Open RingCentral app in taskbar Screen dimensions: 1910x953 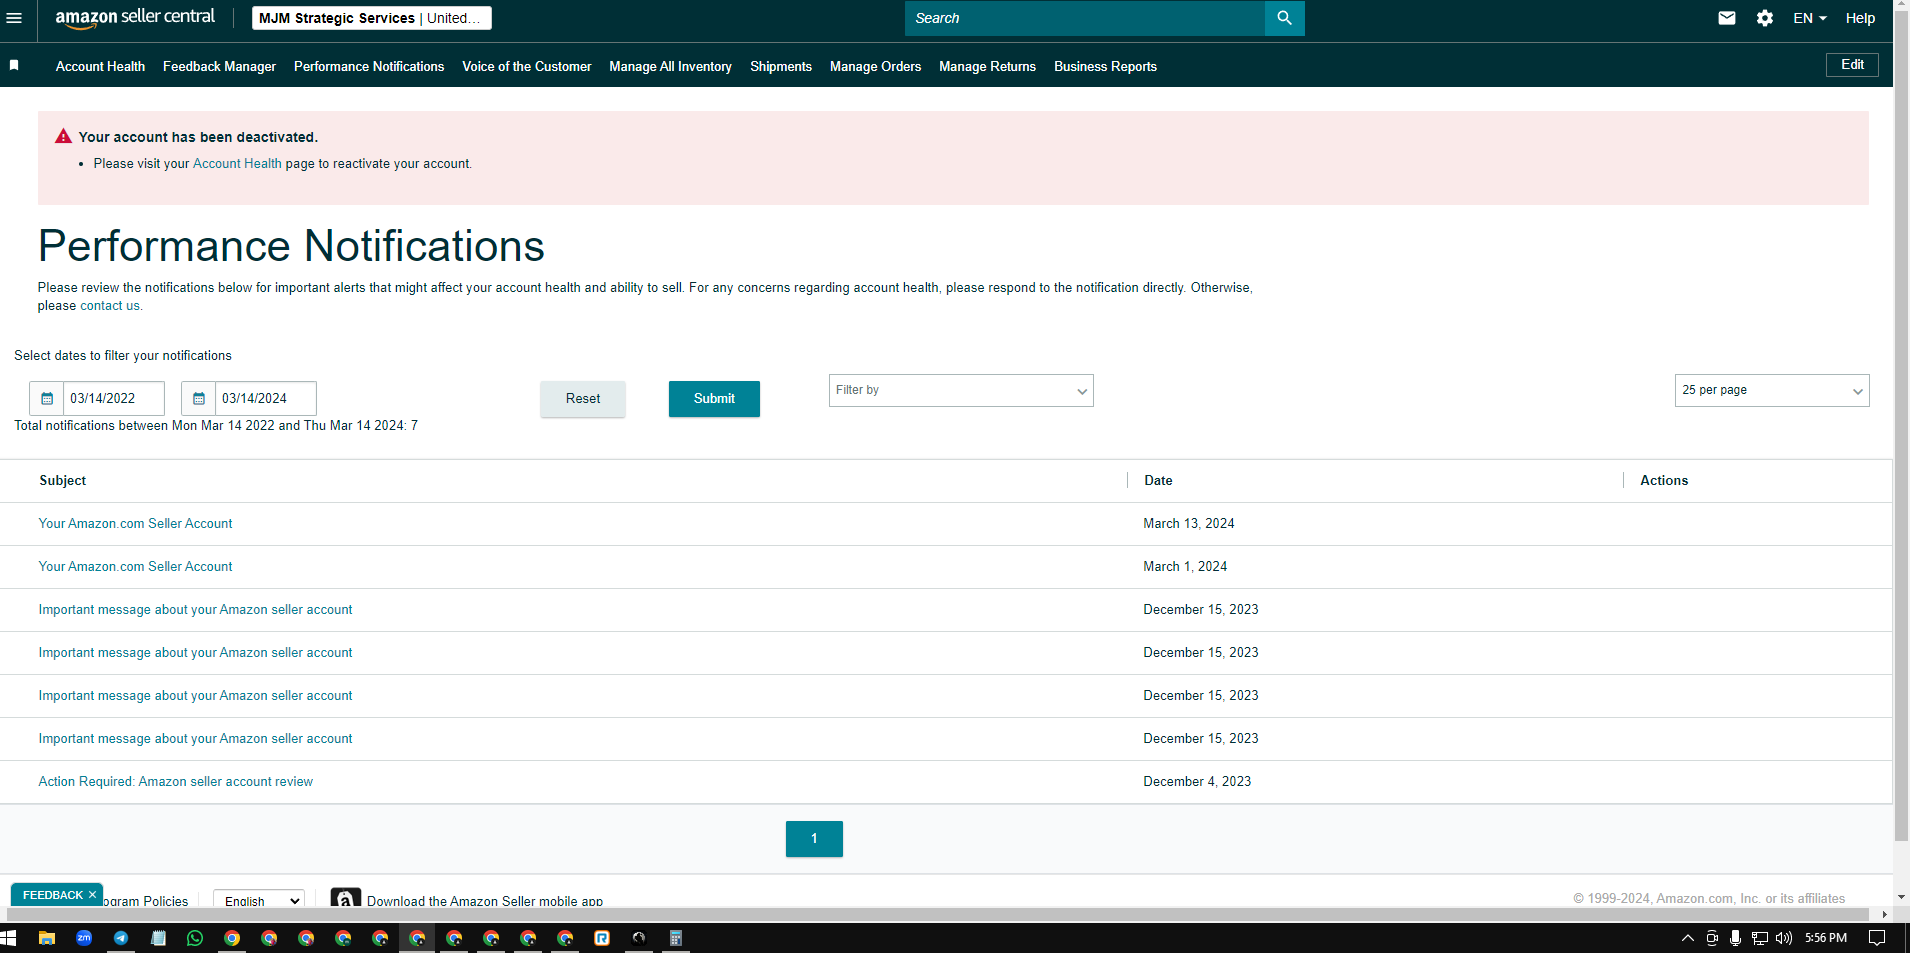[602, 938]
